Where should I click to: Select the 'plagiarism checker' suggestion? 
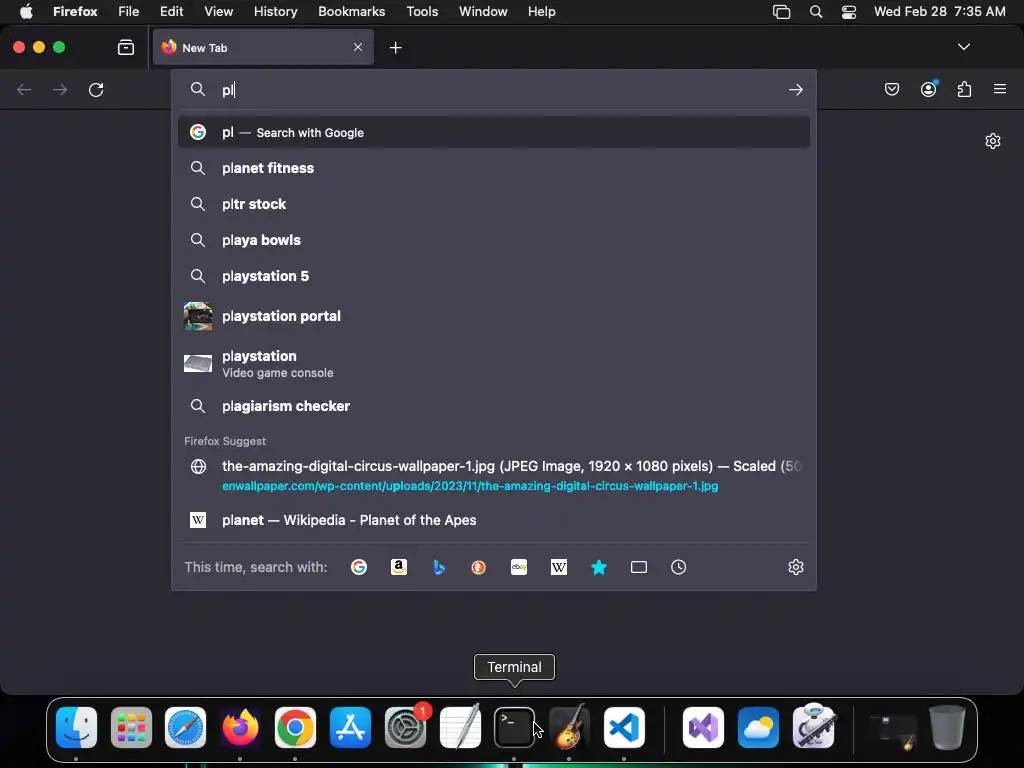point(494,406)
